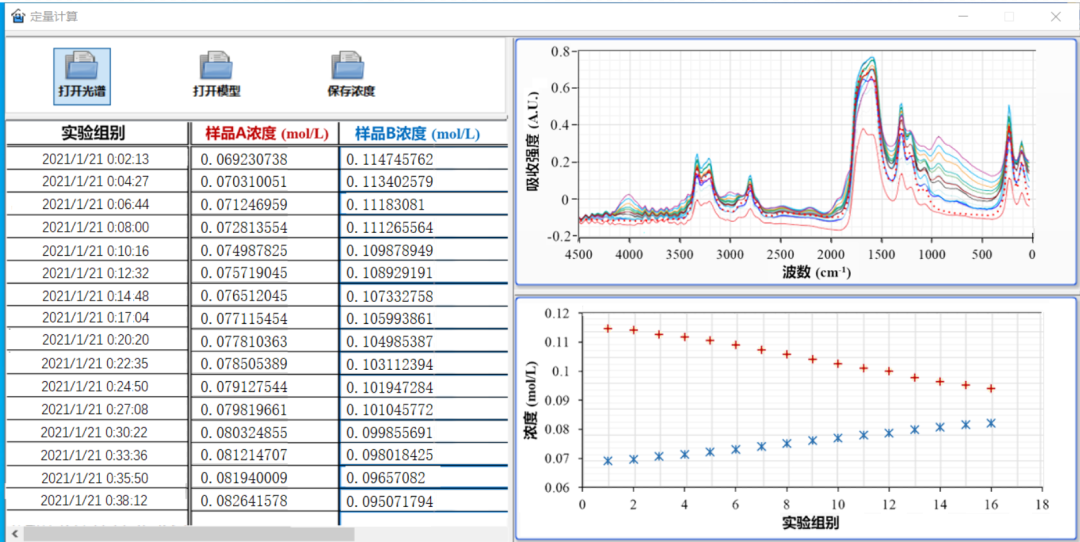Click the app icon in title bar
The height and width of the screenshot is (542, 1080).
16,16
